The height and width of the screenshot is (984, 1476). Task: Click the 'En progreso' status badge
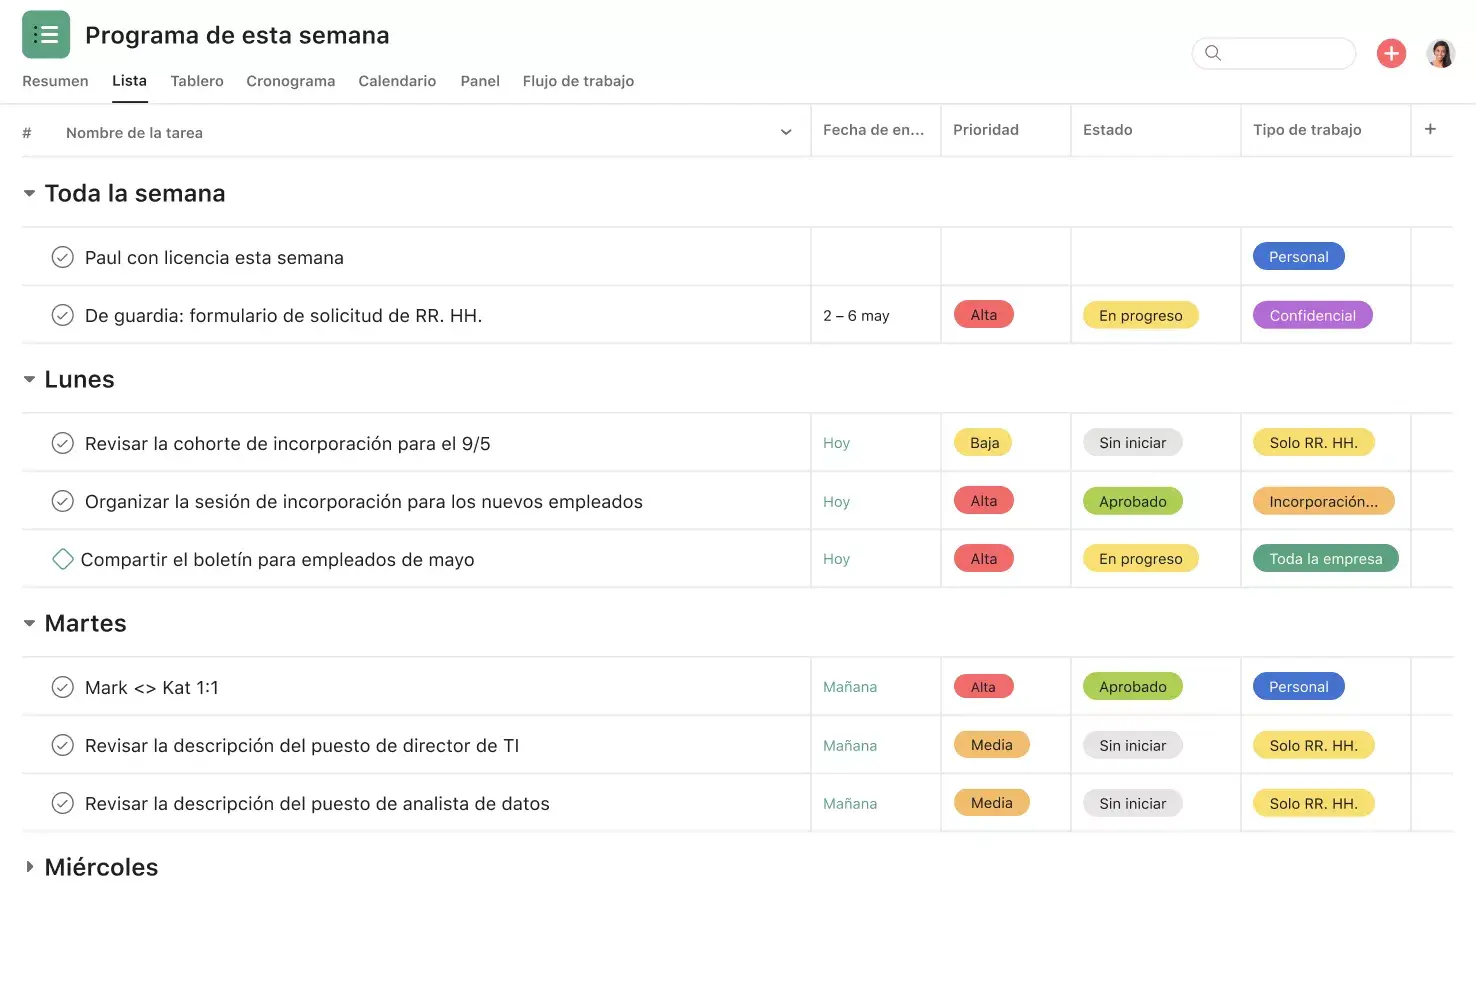1140,314
